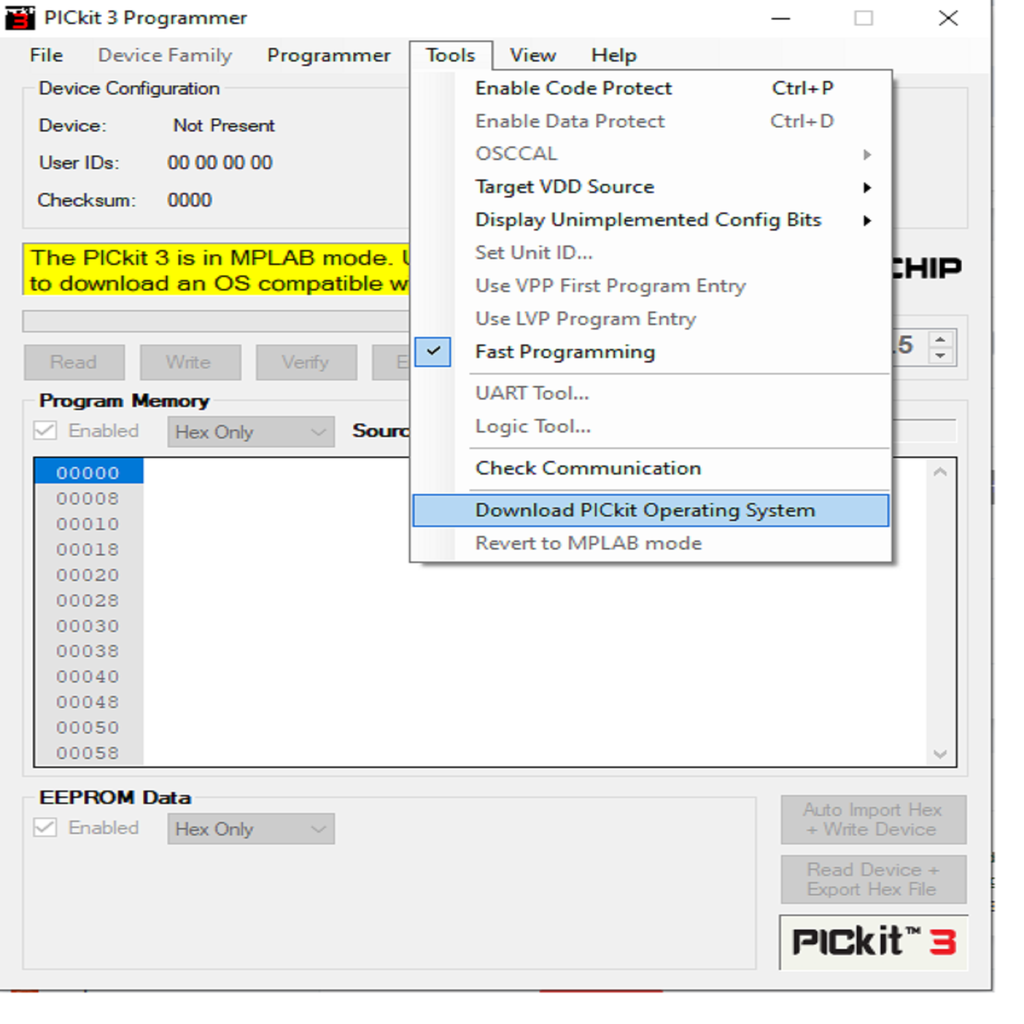Click the PICkit 3 app icon in title bar
1024x1024 pixels.
[21, 18]
